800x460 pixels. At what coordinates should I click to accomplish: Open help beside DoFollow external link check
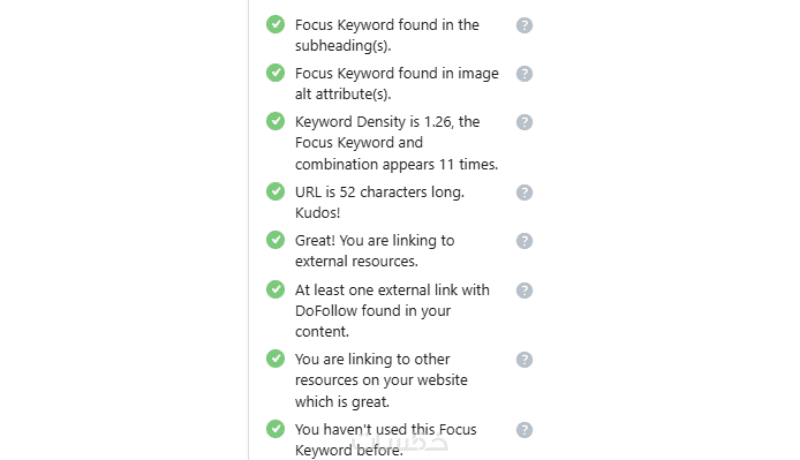[524, 290]
